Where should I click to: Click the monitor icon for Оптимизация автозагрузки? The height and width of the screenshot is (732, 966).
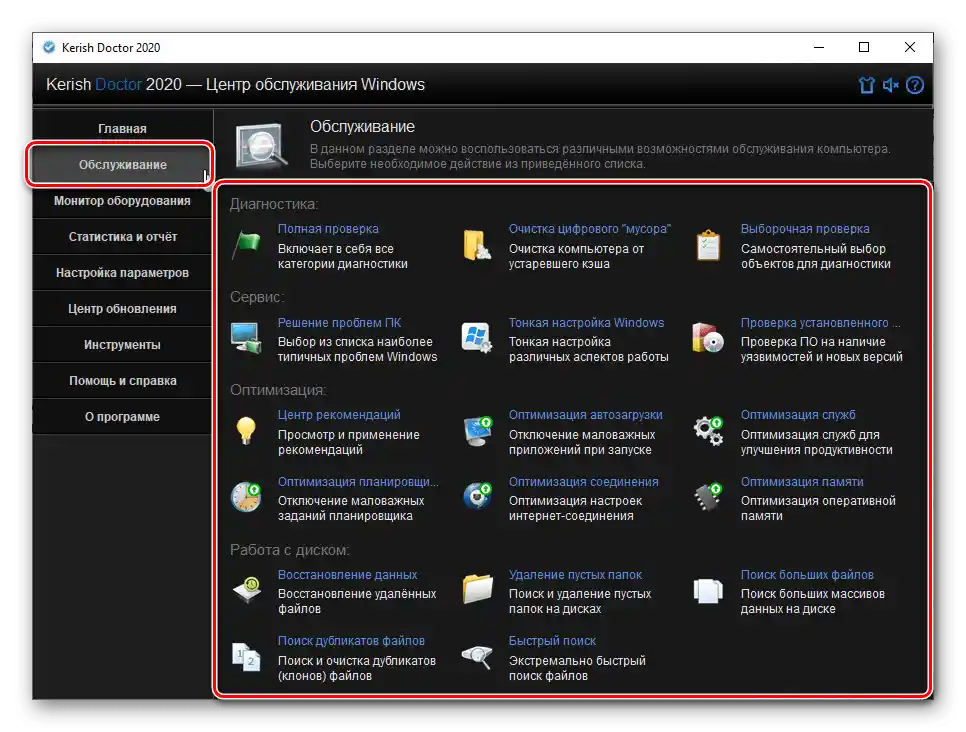[478, 431]
